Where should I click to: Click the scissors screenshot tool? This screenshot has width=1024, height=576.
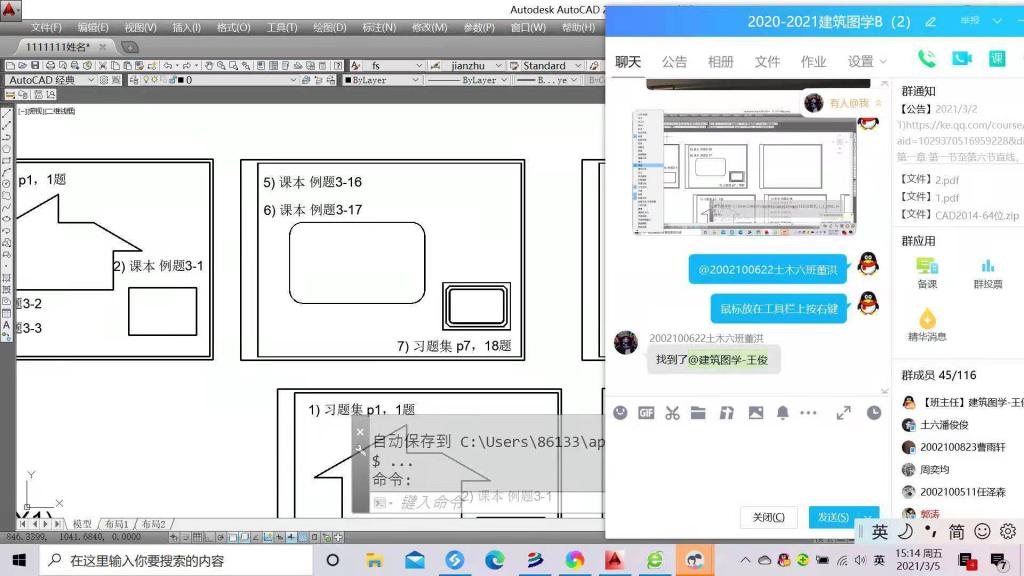(x=672, y=413)
